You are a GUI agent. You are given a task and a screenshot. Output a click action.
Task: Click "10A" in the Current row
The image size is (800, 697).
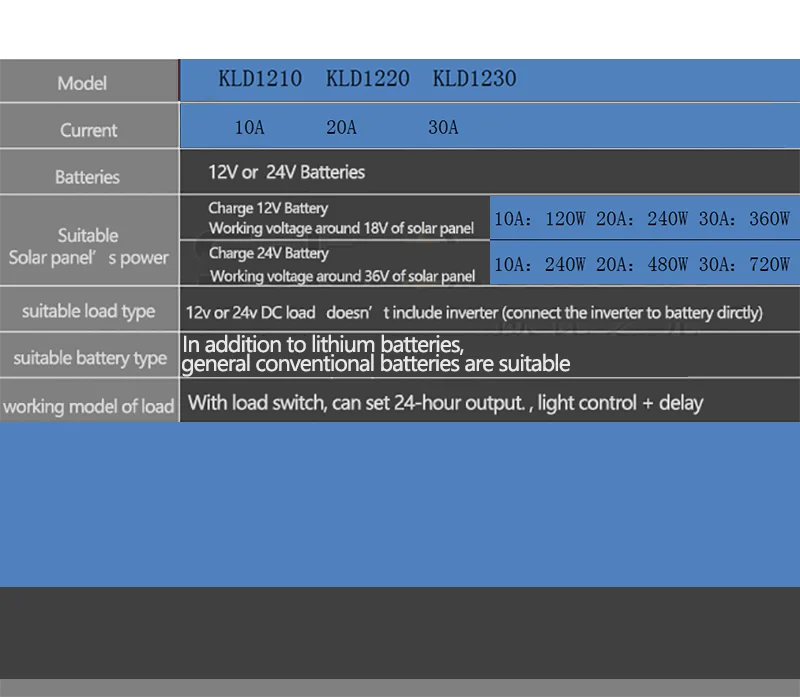tap(249, 127)
